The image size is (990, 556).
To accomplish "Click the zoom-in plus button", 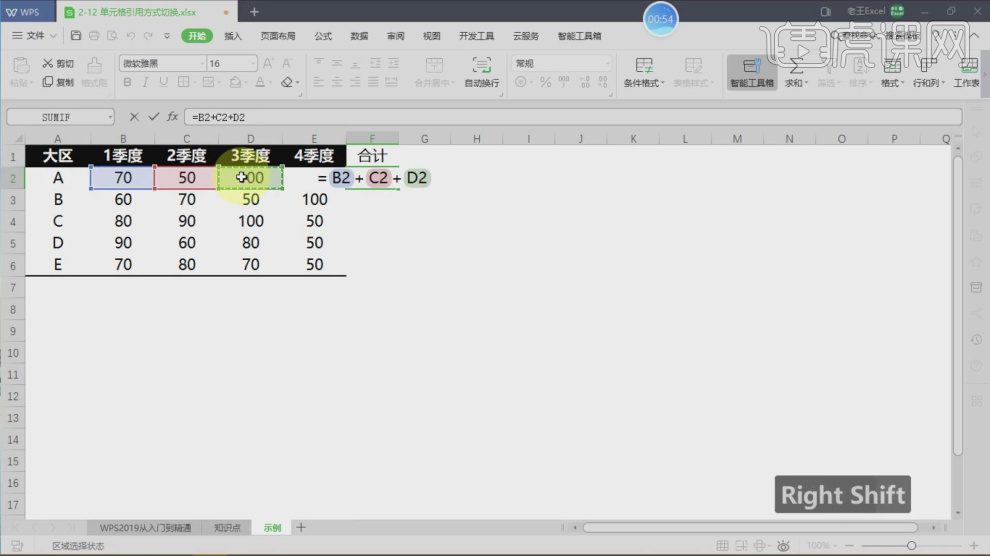I will pyautogui.click(x=974, y=545).
